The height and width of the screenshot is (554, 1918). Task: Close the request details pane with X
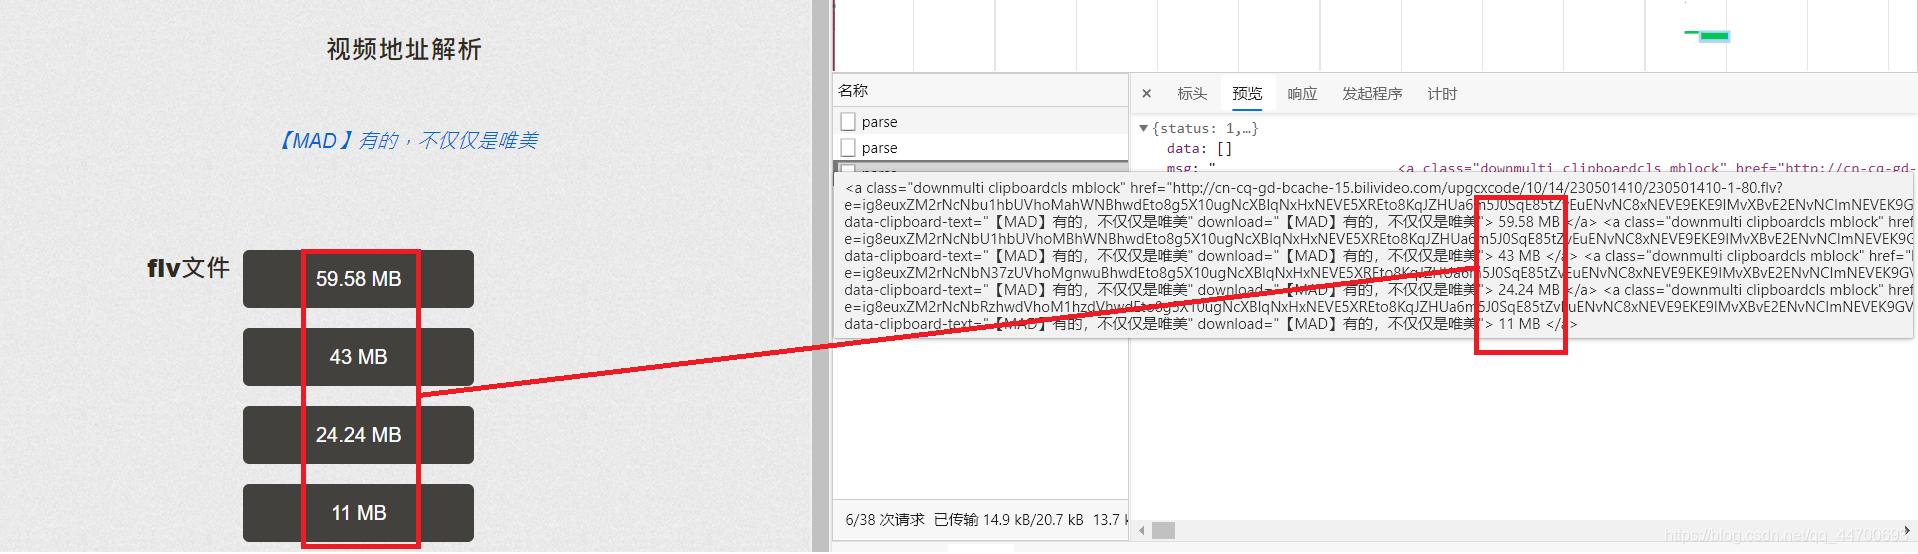click(1147, 94)
